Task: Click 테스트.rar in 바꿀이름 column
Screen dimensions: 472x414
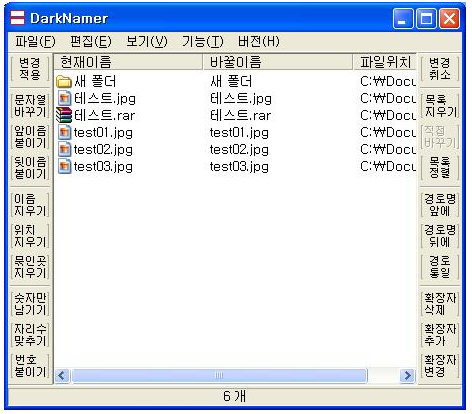Action: pyautogui.click(x=240, y=116)
